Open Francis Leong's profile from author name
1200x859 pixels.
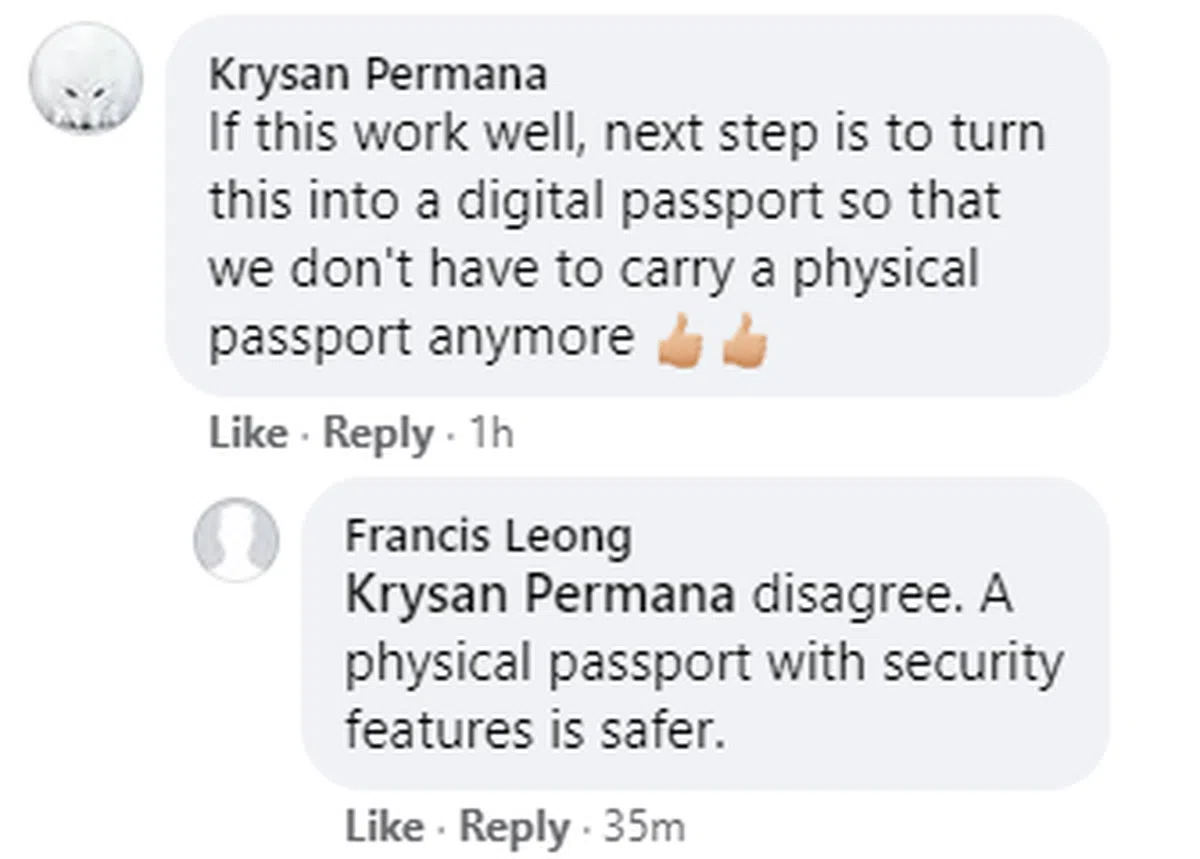pyautogui.click(x=488, y=538)
